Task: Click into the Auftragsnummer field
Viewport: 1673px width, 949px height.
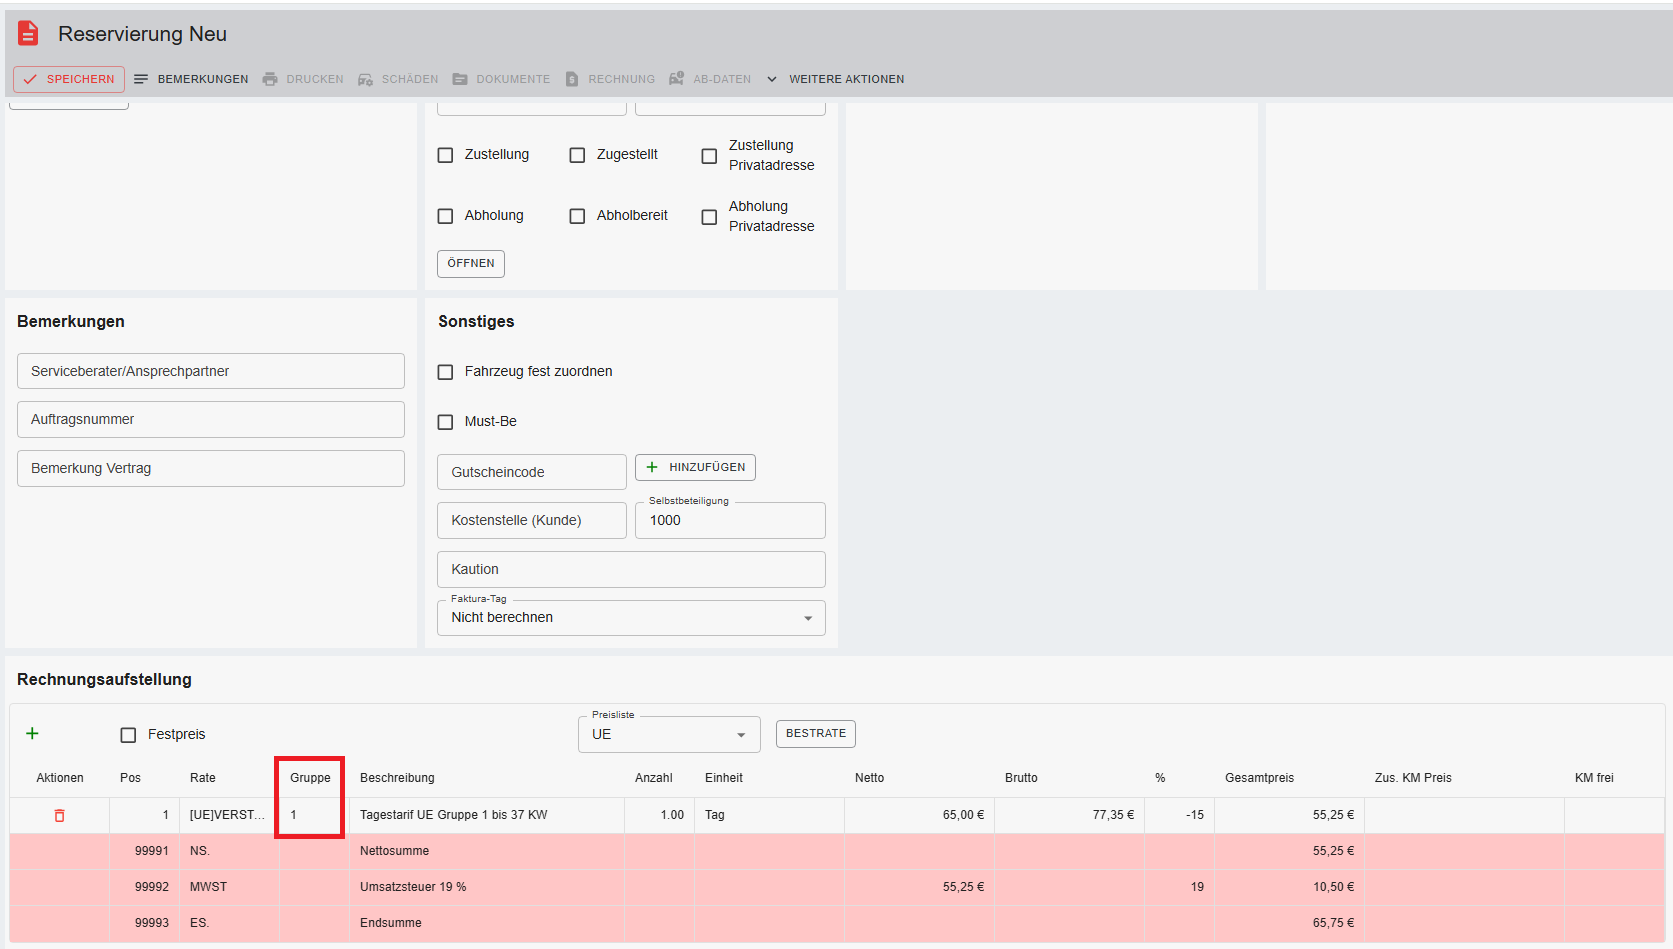Action: pos(211,420)
